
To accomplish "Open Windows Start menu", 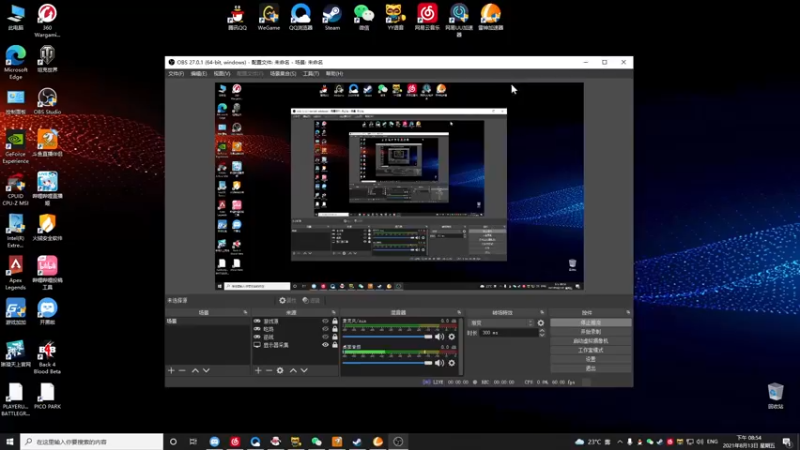I will pos(10,442).
